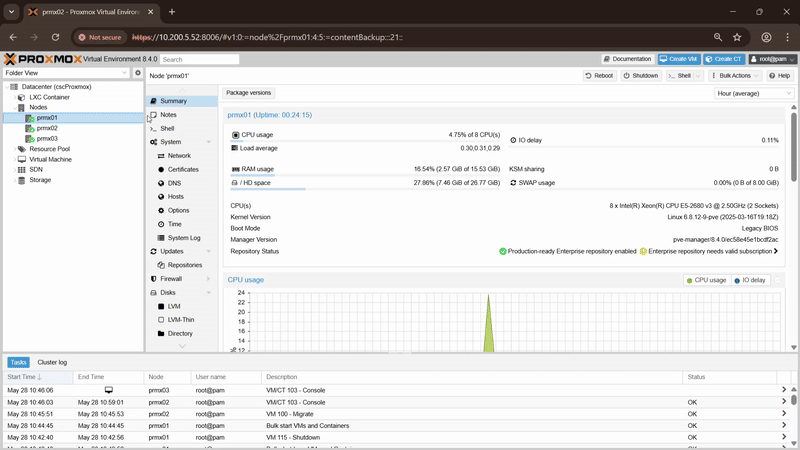Image resolution: width=800 pixels, height=450 pixels.
Task: Toggle IO delay series in chart legend
Action: tap(749, 280)
